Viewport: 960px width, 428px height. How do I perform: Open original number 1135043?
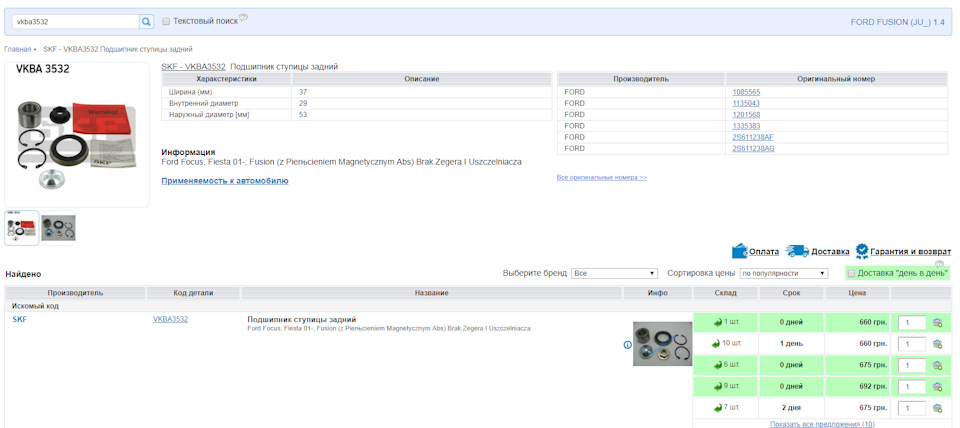pos(746,103)
